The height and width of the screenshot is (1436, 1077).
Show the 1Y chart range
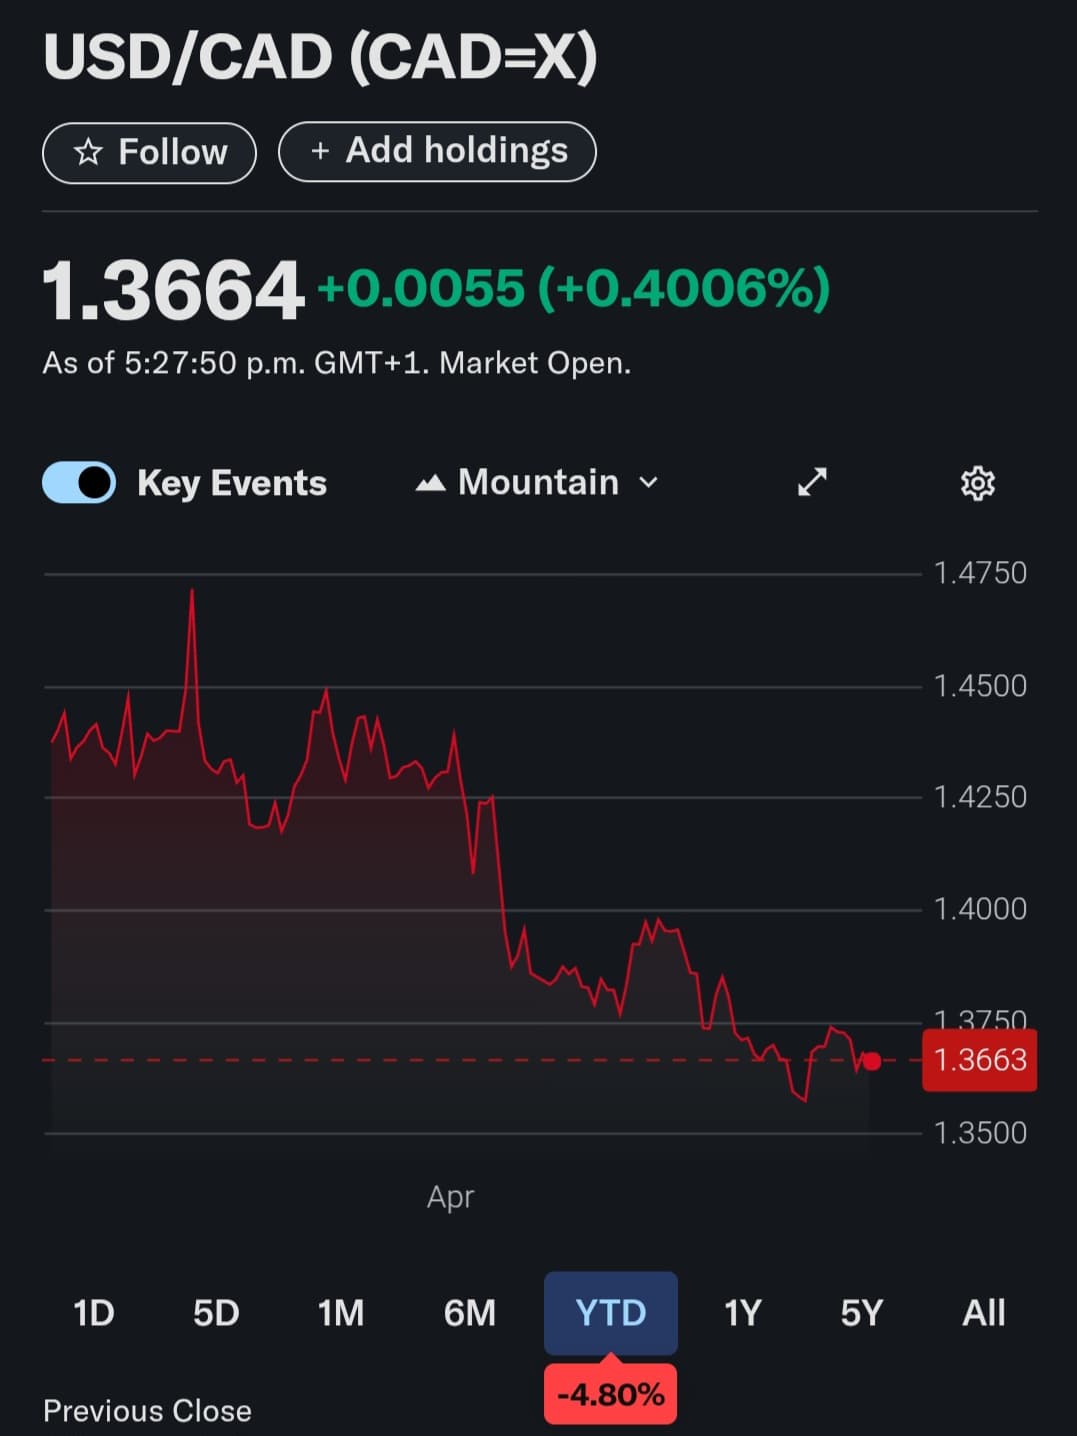coord(743,1313)
